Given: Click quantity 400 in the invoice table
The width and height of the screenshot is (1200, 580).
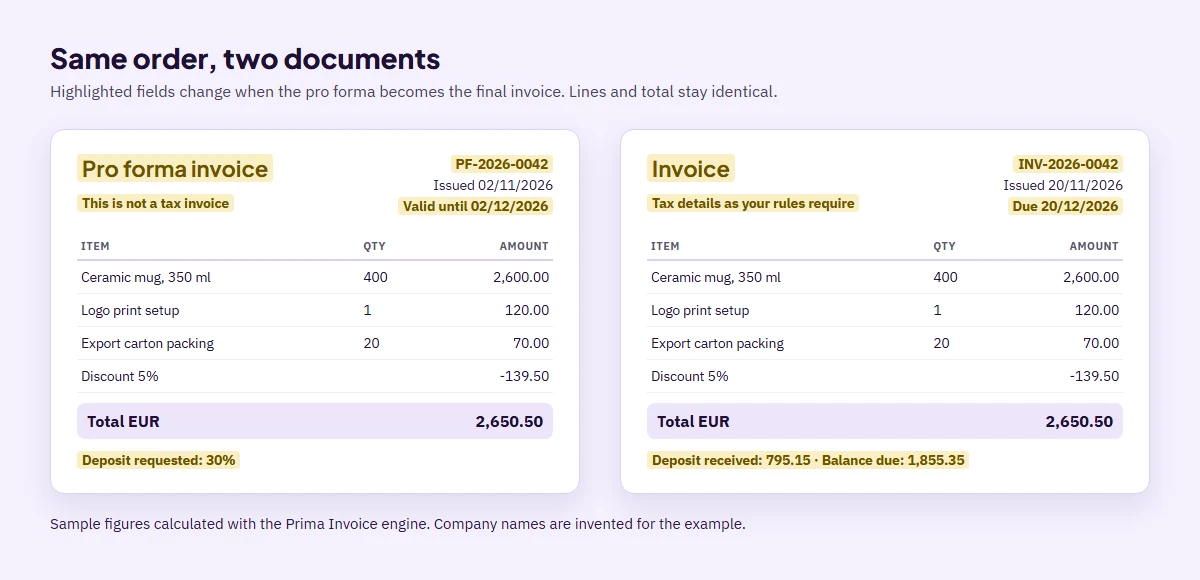Looking at the screenshot, I should tap(945, 277).
